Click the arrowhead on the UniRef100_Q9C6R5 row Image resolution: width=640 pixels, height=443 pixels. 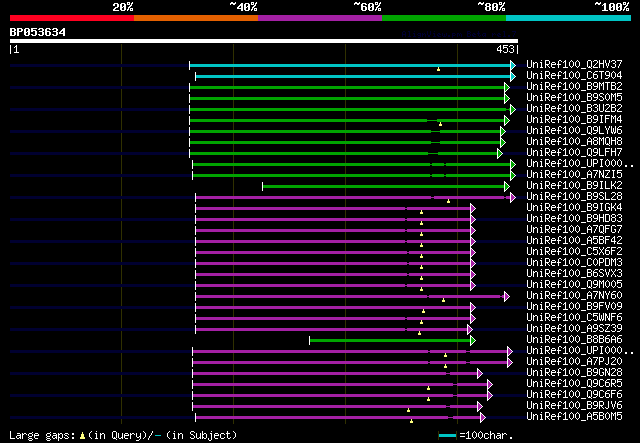[x=490, y=385]
